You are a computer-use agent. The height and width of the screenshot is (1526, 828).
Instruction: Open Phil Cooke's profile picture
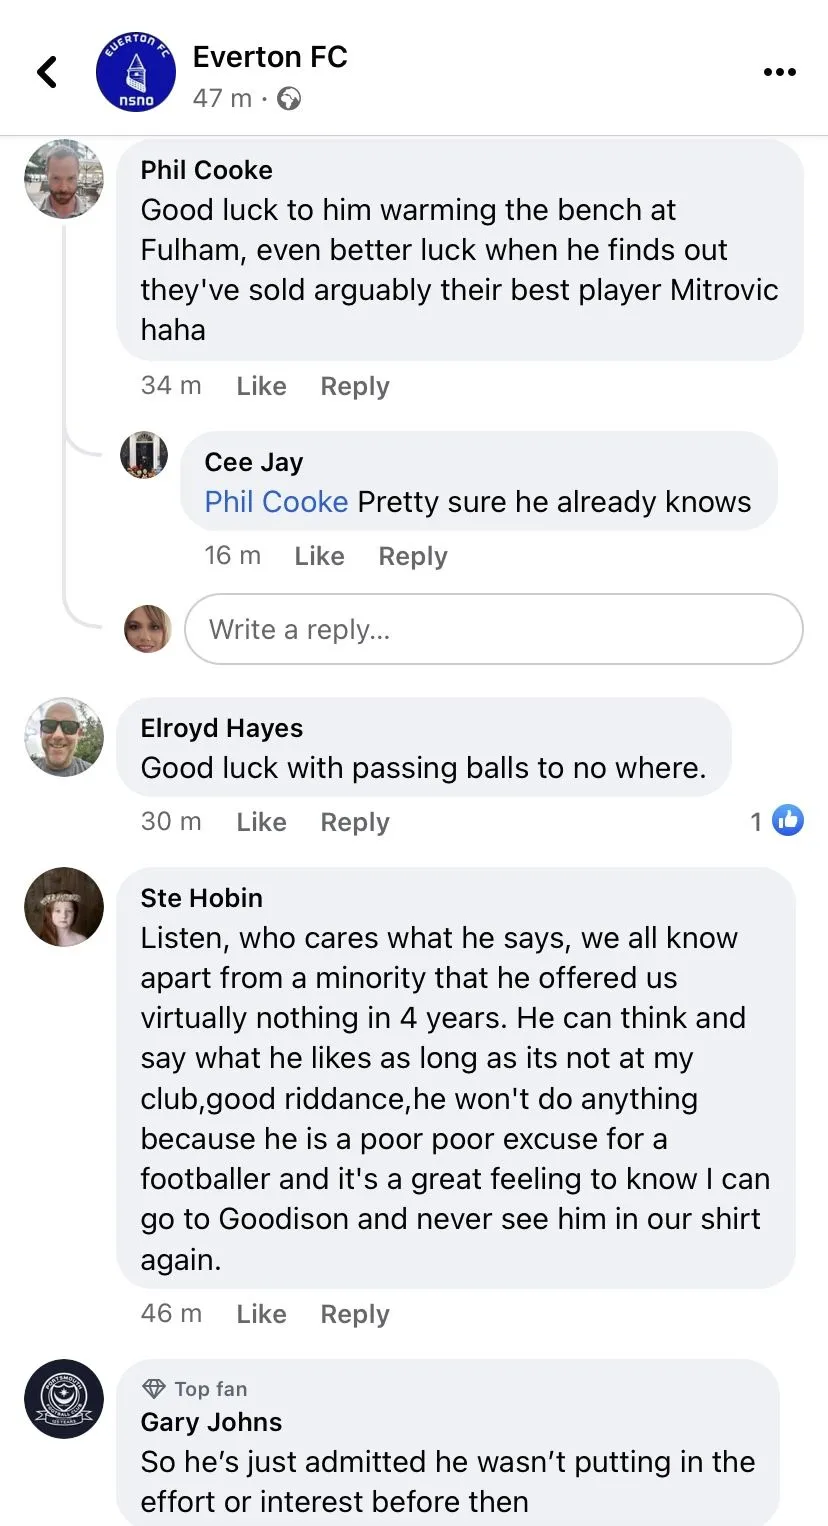(x=64, y=179)
